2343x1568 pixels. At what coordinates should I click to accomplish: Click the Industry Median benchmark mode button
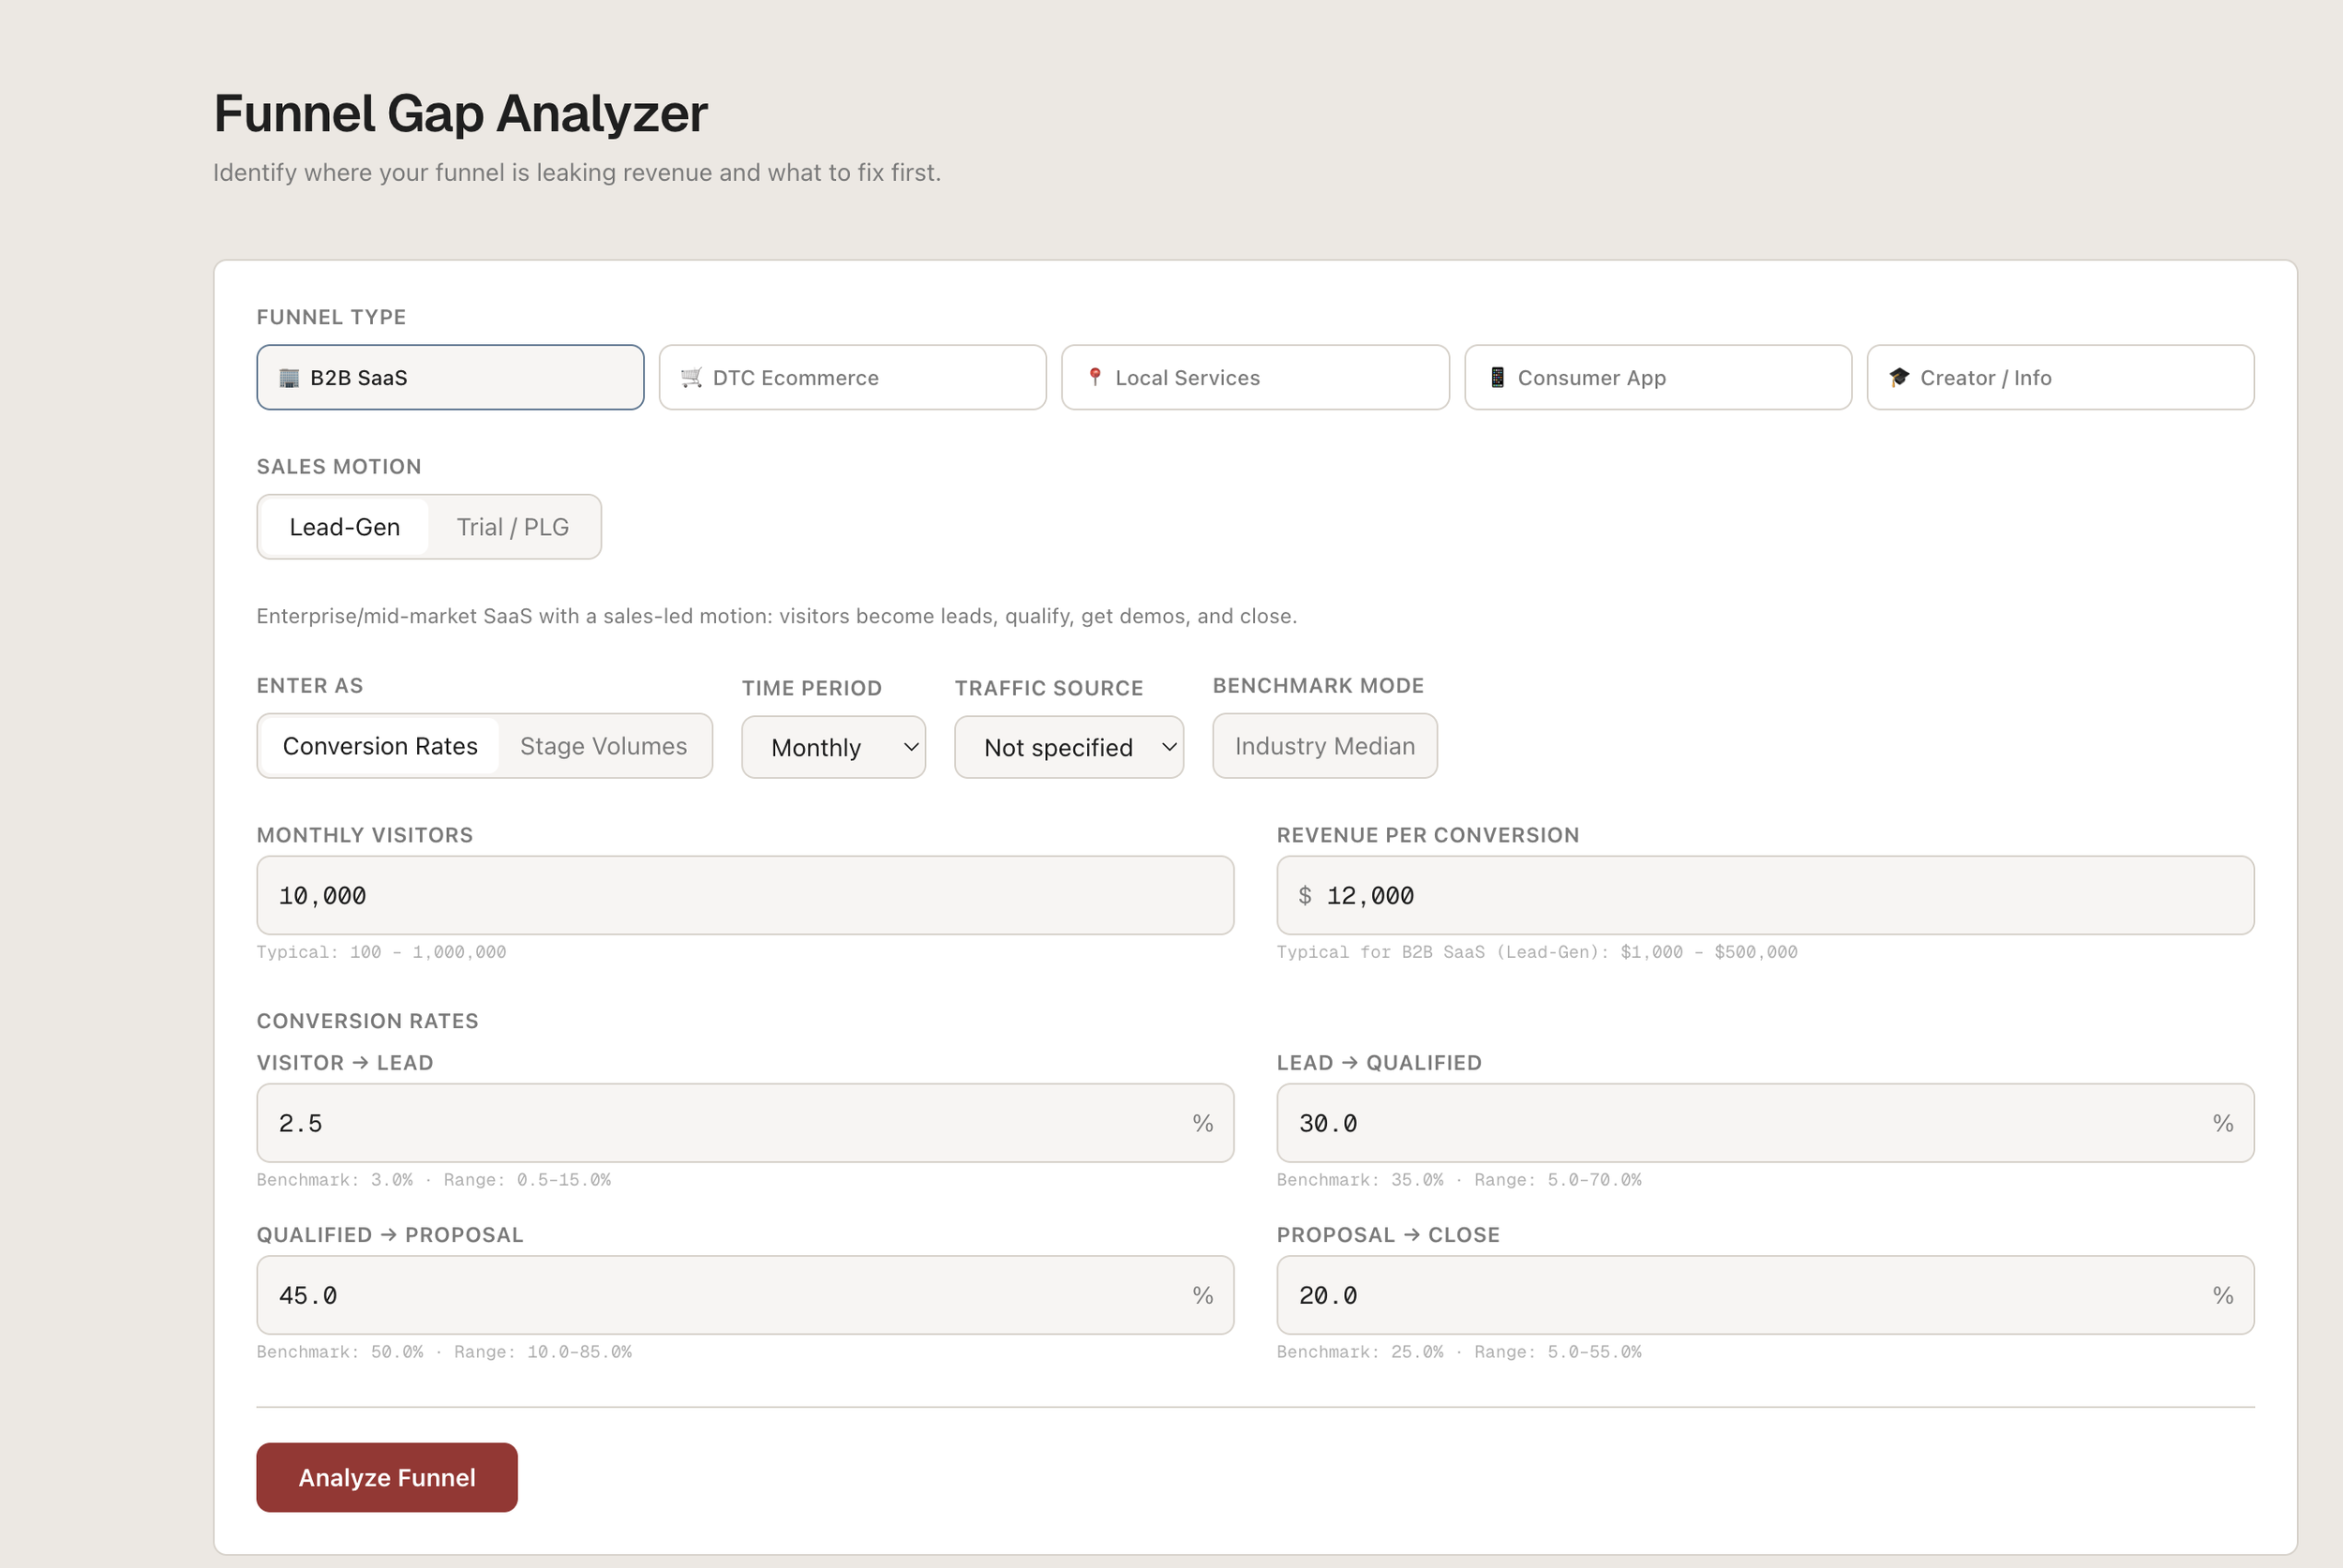coord(1324,746)
